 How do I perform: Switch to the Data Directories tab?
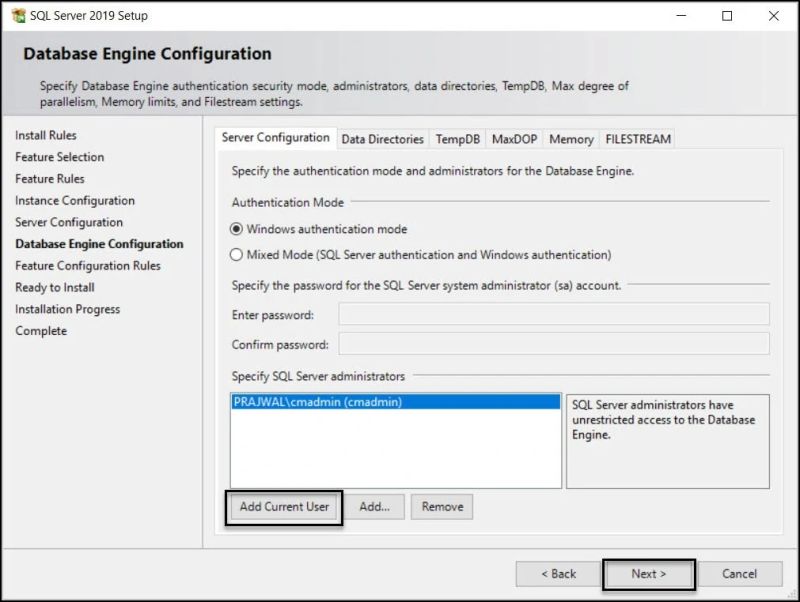tap(382, 140)
